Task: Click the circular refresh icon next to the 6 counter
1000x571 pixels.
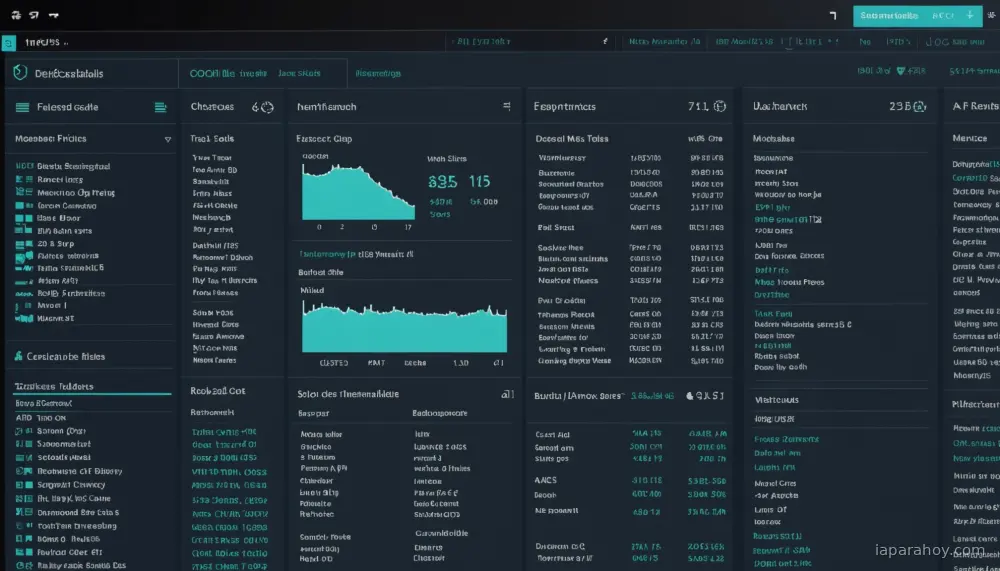Action: (x=267, y=107)
